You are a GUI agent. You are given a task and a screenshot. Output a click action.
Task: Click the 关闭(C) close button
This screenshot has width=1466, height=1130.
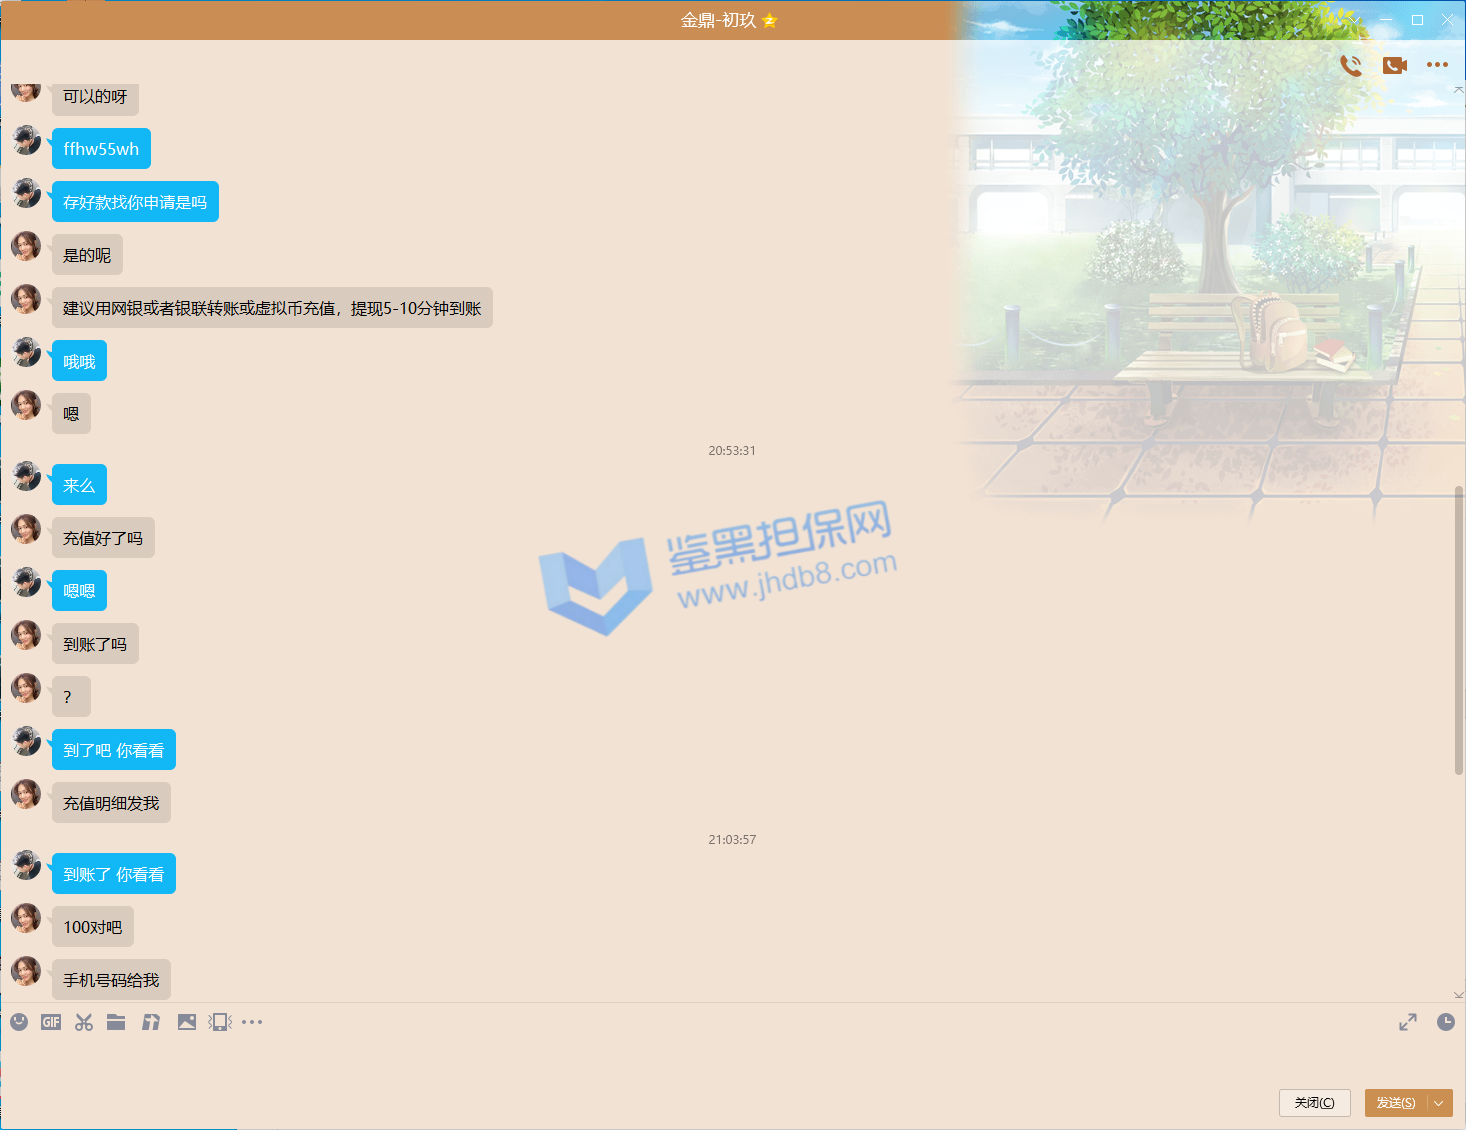[x=1314, y=1103]
